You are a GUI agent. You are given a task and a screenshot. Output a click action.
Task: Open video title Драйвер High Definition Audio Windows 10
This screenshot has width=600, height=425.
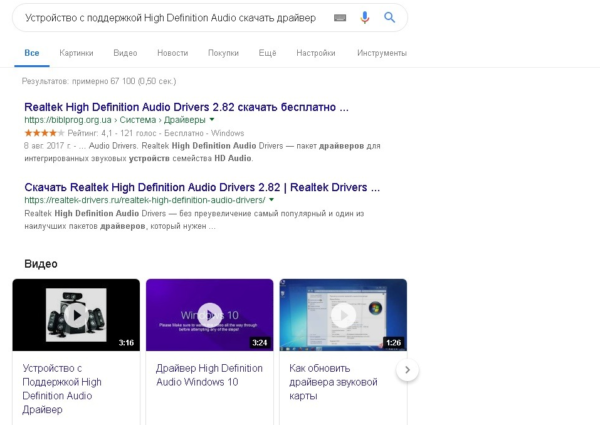pyautogui.click(x=209, y=375)
